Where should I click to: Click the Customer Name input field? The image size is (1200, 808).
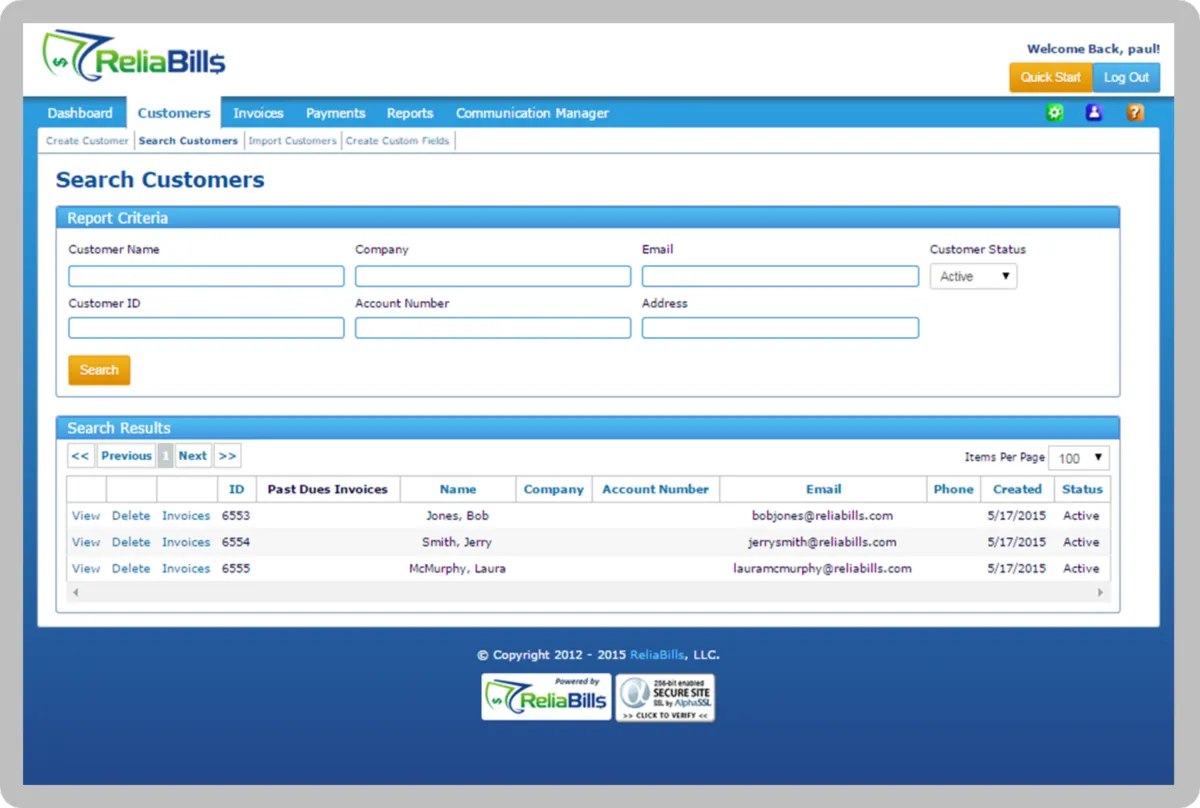pos(206,276)
